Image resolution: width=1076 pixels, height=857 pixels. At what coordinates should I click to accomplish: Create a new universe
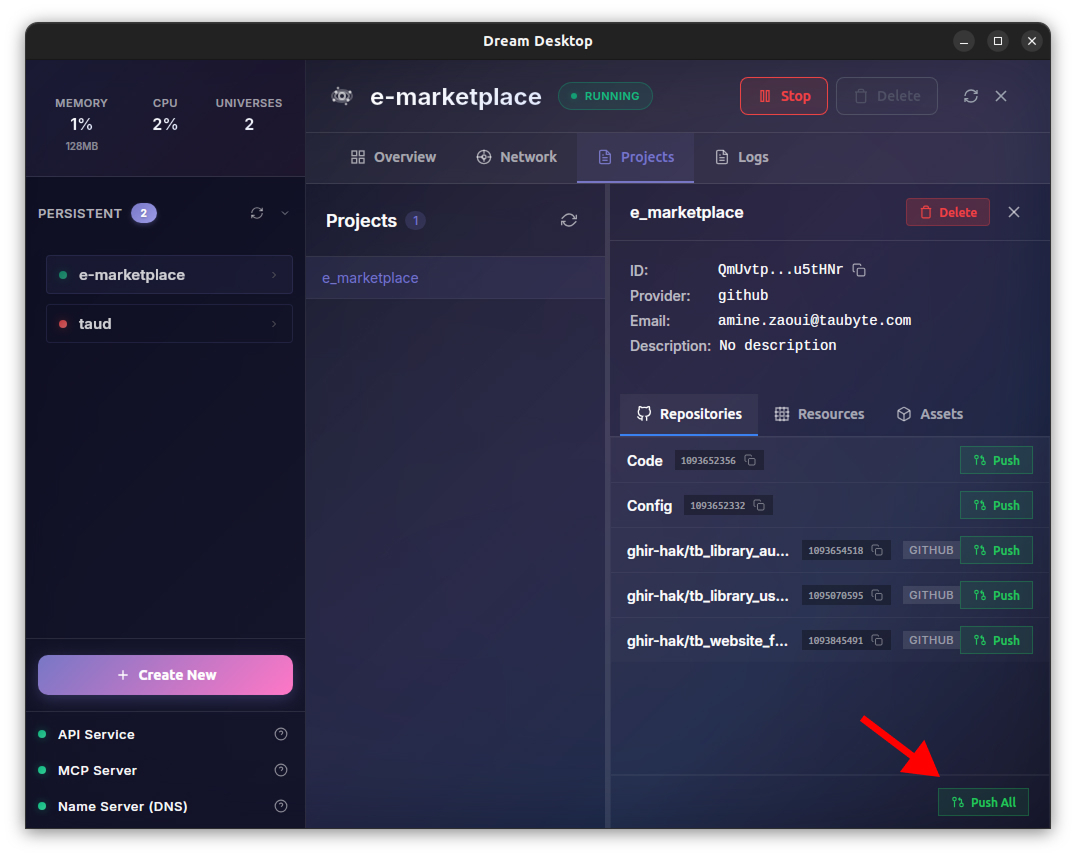165,674
